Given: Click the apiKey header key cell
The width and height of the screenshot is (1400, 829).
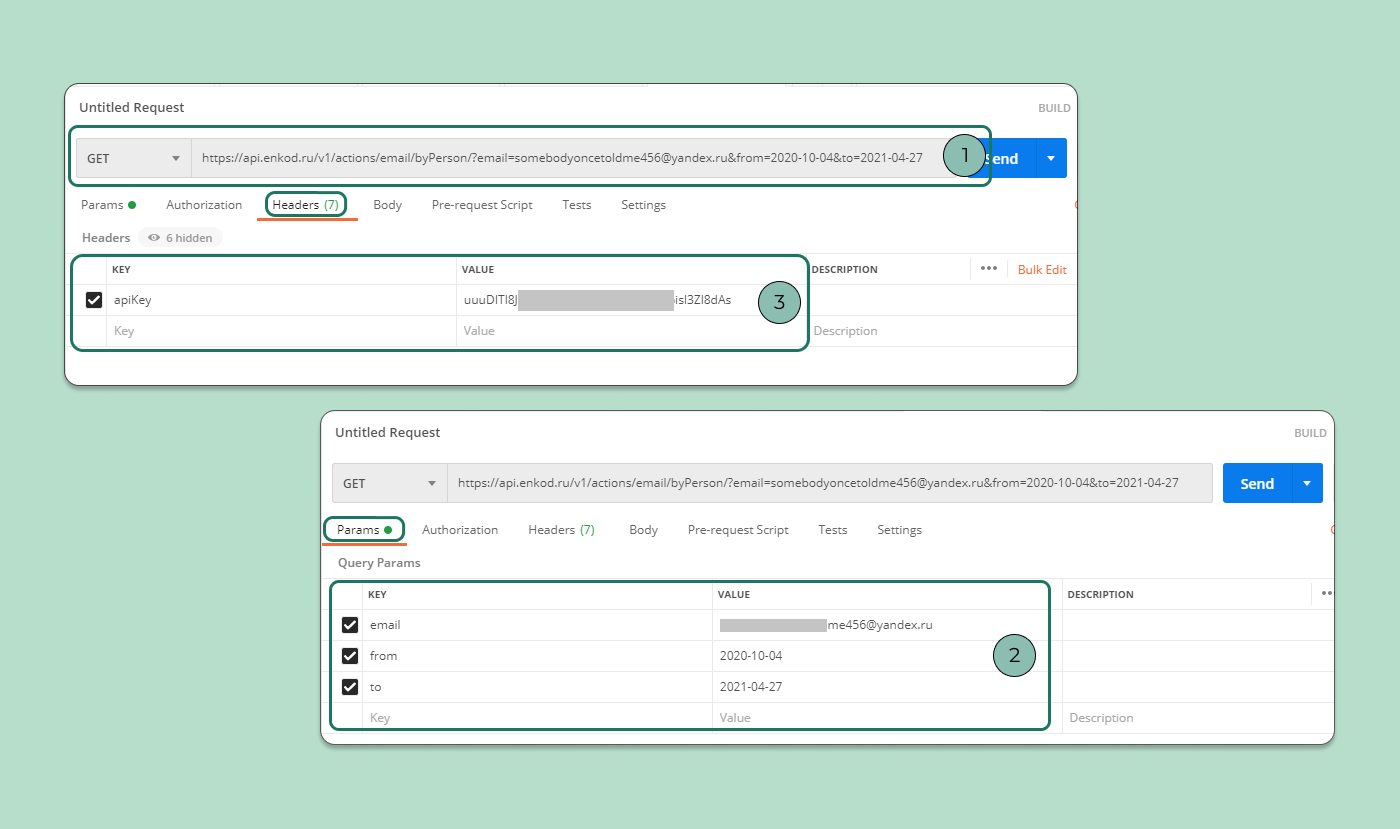Looking at the screenshot, I should pos(281,300).
